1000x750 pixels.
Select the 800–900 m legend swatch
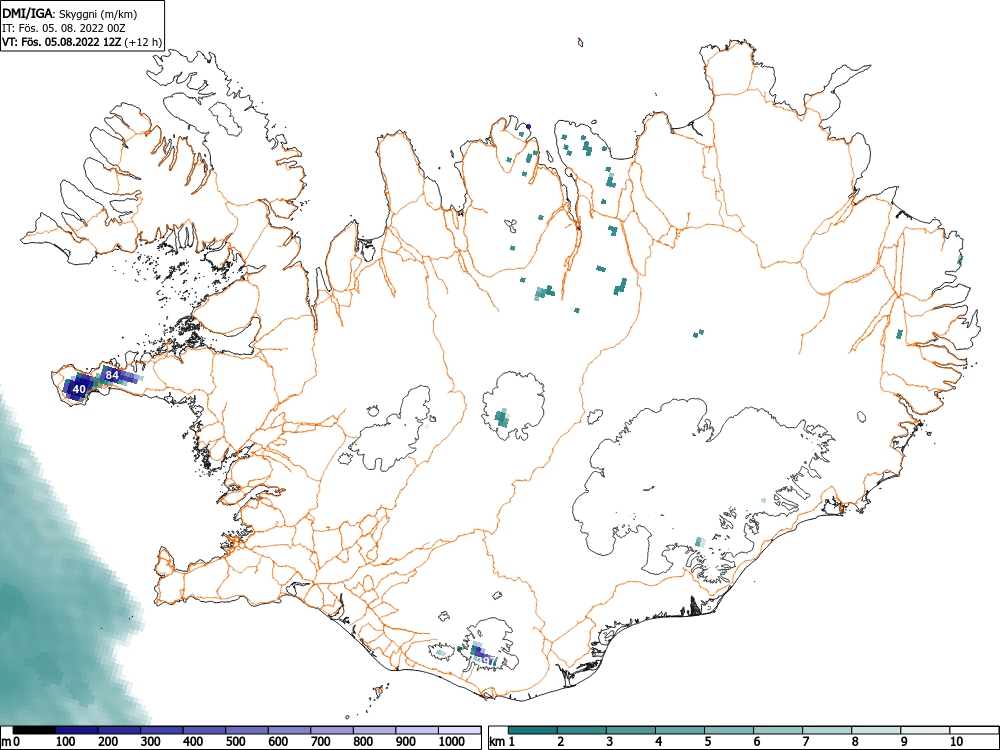[x=374, y=730]
